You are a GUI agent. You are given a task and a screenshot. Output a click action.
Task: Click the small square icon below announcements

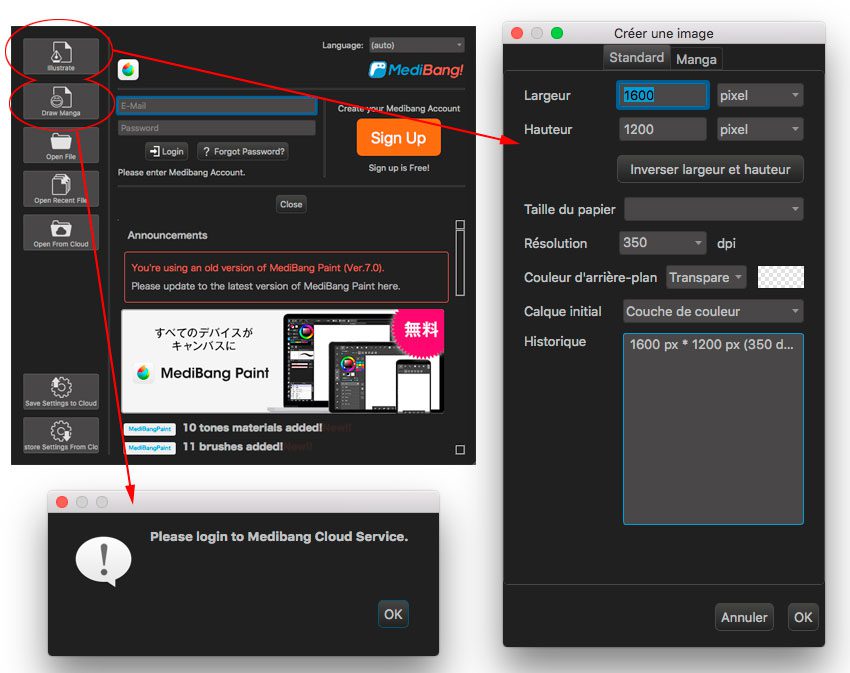460,450
